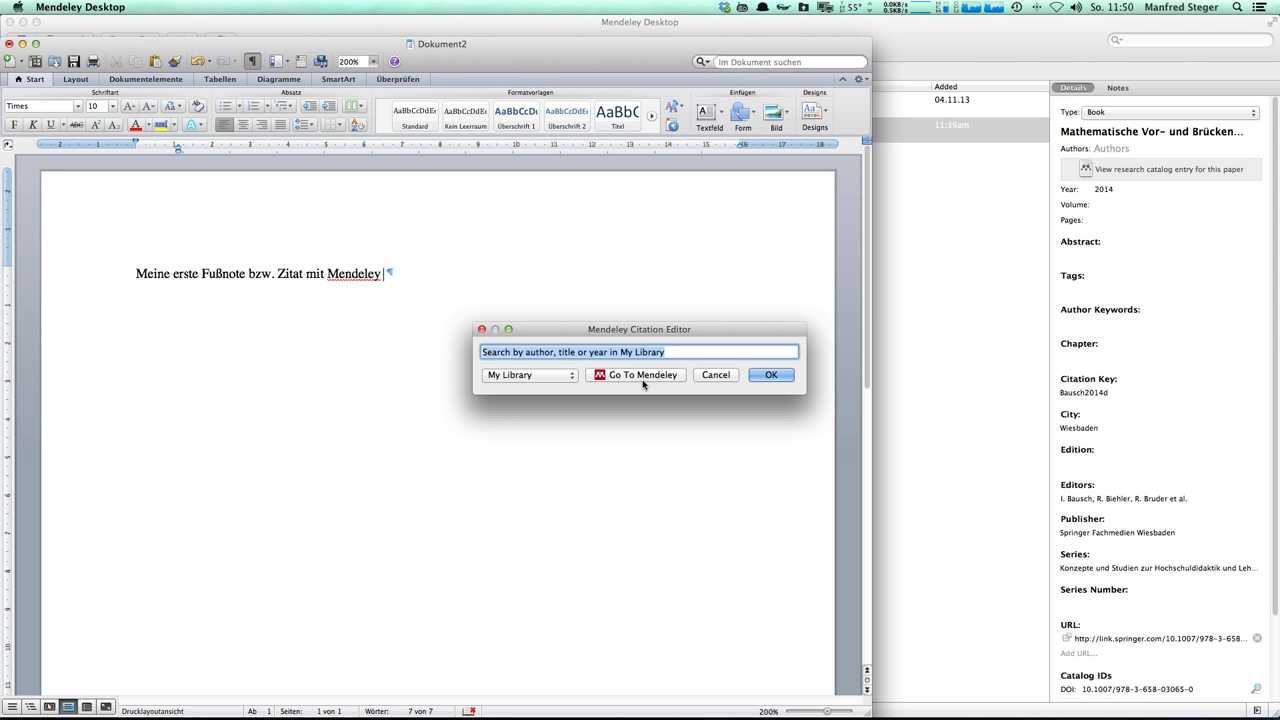Viewport: 1280px width, 720px height.
Task: Switch to Layout ribbon tab
Action: (x=75, y=79)
